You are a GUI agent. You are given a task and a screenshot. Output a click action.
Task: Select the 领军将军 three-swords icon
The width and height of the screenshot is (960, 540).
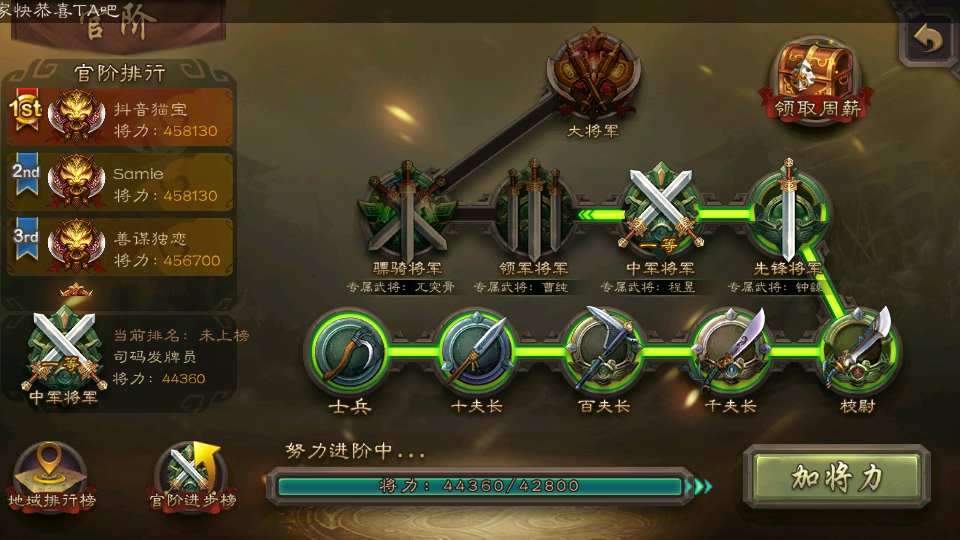click(534, 209)
